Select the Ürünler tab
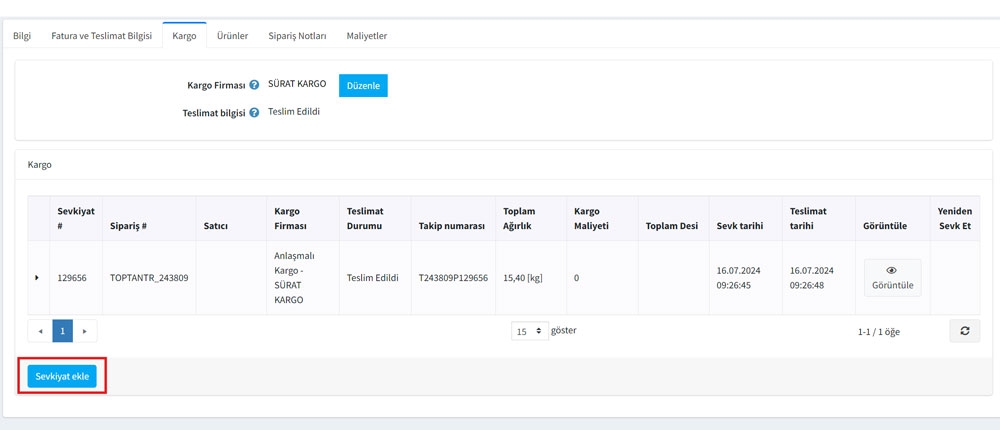 tap(232, 36)
